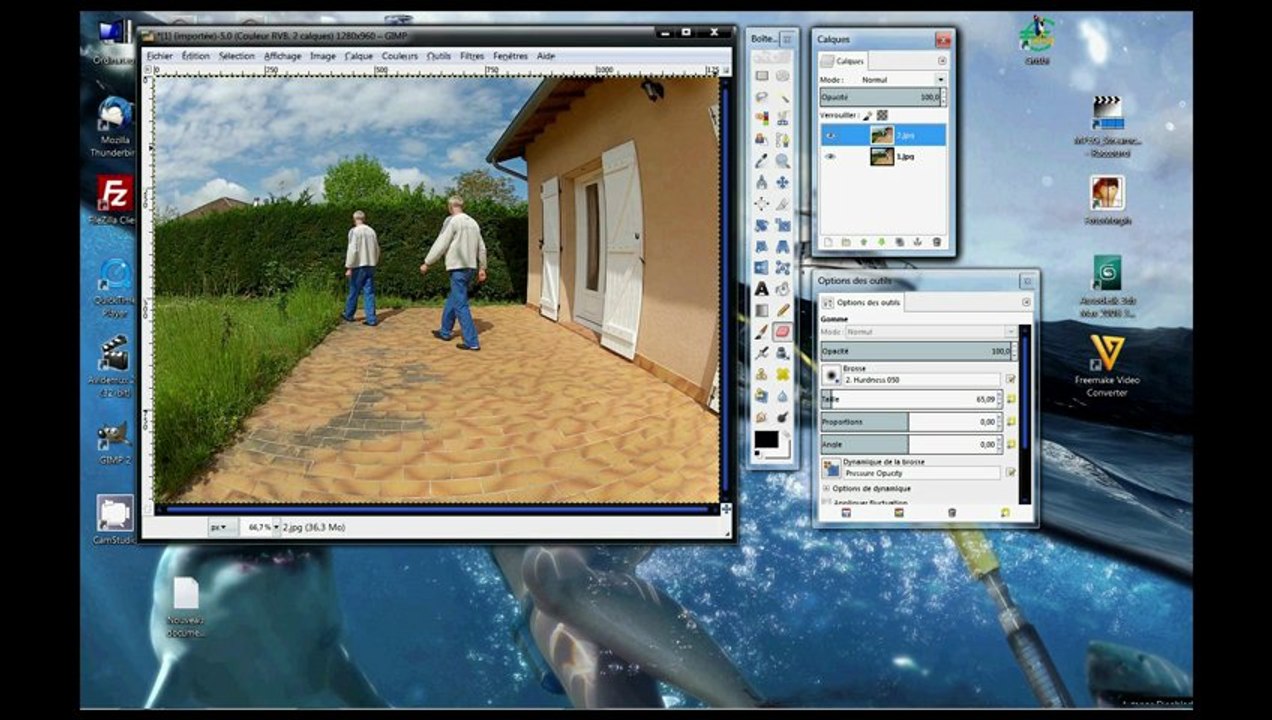Reset the Angle value to default
The height and width of the screenshot is (720, 1272).
[1012, 444]
